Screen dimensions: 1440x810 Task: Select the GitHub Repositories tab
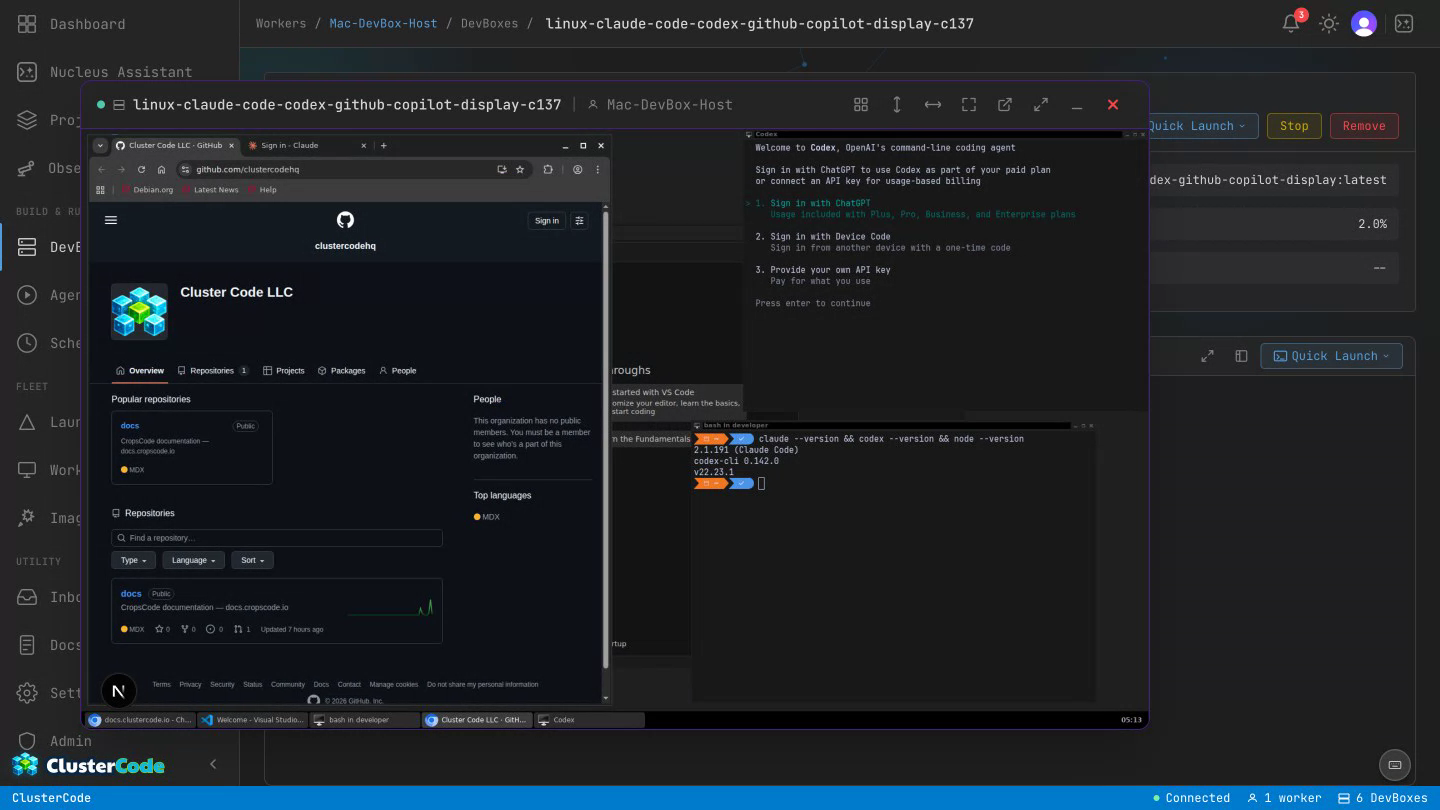point(212,370)
